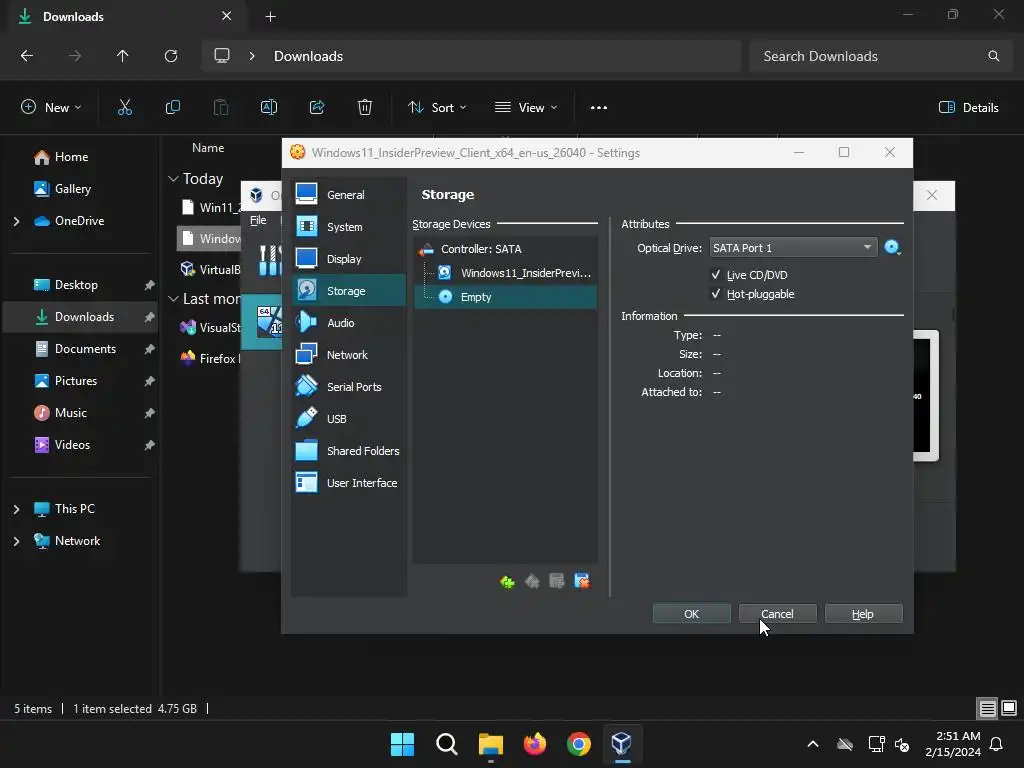Open Network settings category in VirtualBox
This screenshot has width=1024, height=768.
348,355
